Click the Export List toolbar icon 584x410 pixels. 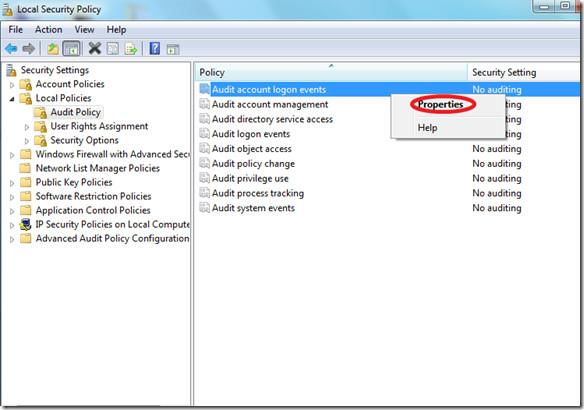[131, 49]
